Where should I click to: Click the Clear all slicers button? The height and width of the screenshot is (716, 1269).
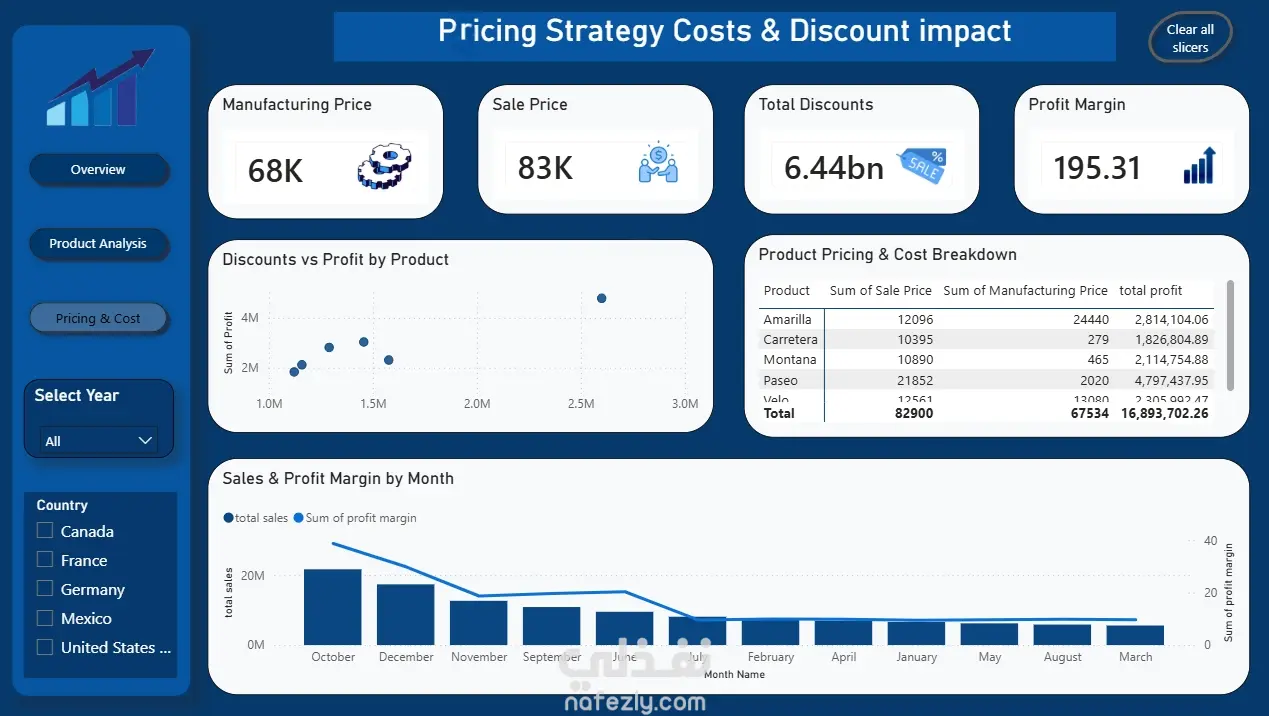(1190, 39)
